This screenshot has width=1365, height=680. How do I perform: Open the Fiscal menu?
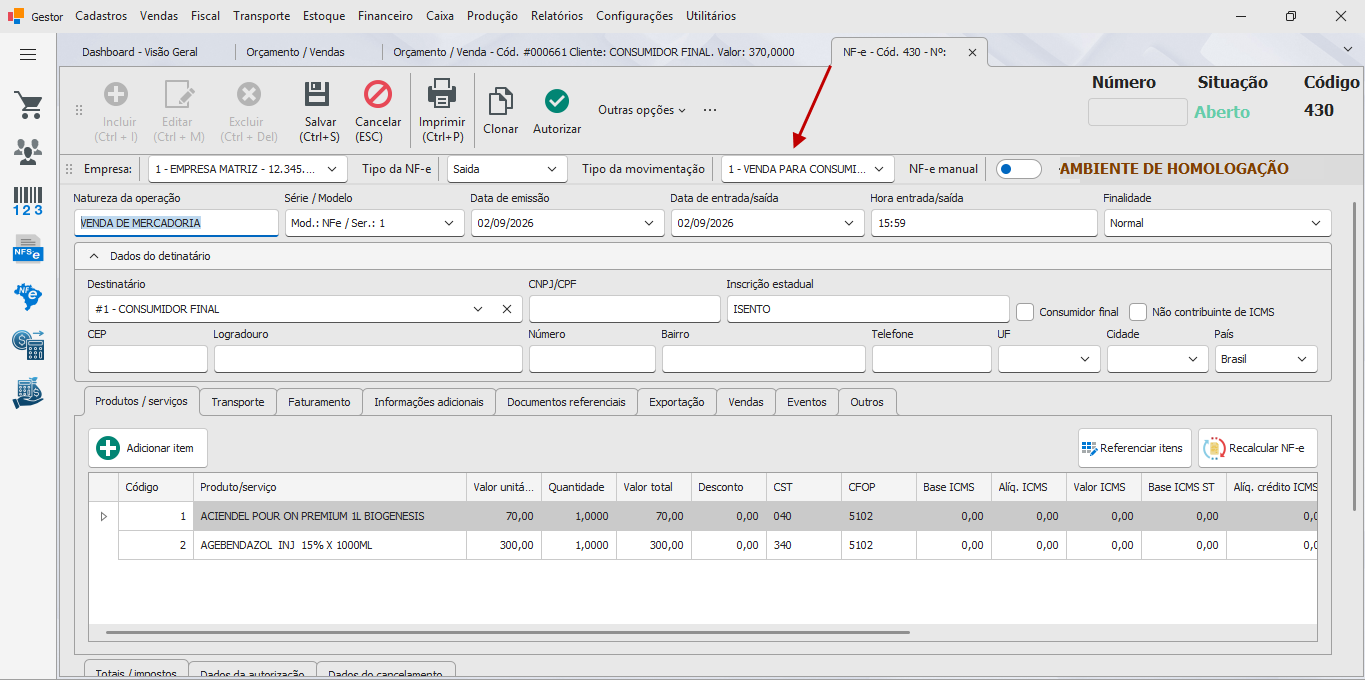pos(206,16)
